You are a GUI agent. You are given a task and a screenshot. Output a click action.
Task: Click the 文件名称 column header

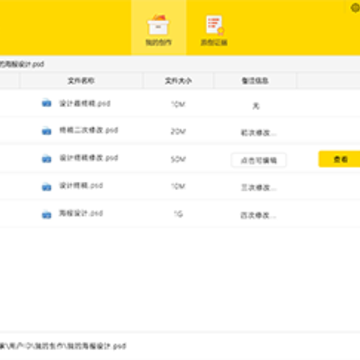(81, 81)
